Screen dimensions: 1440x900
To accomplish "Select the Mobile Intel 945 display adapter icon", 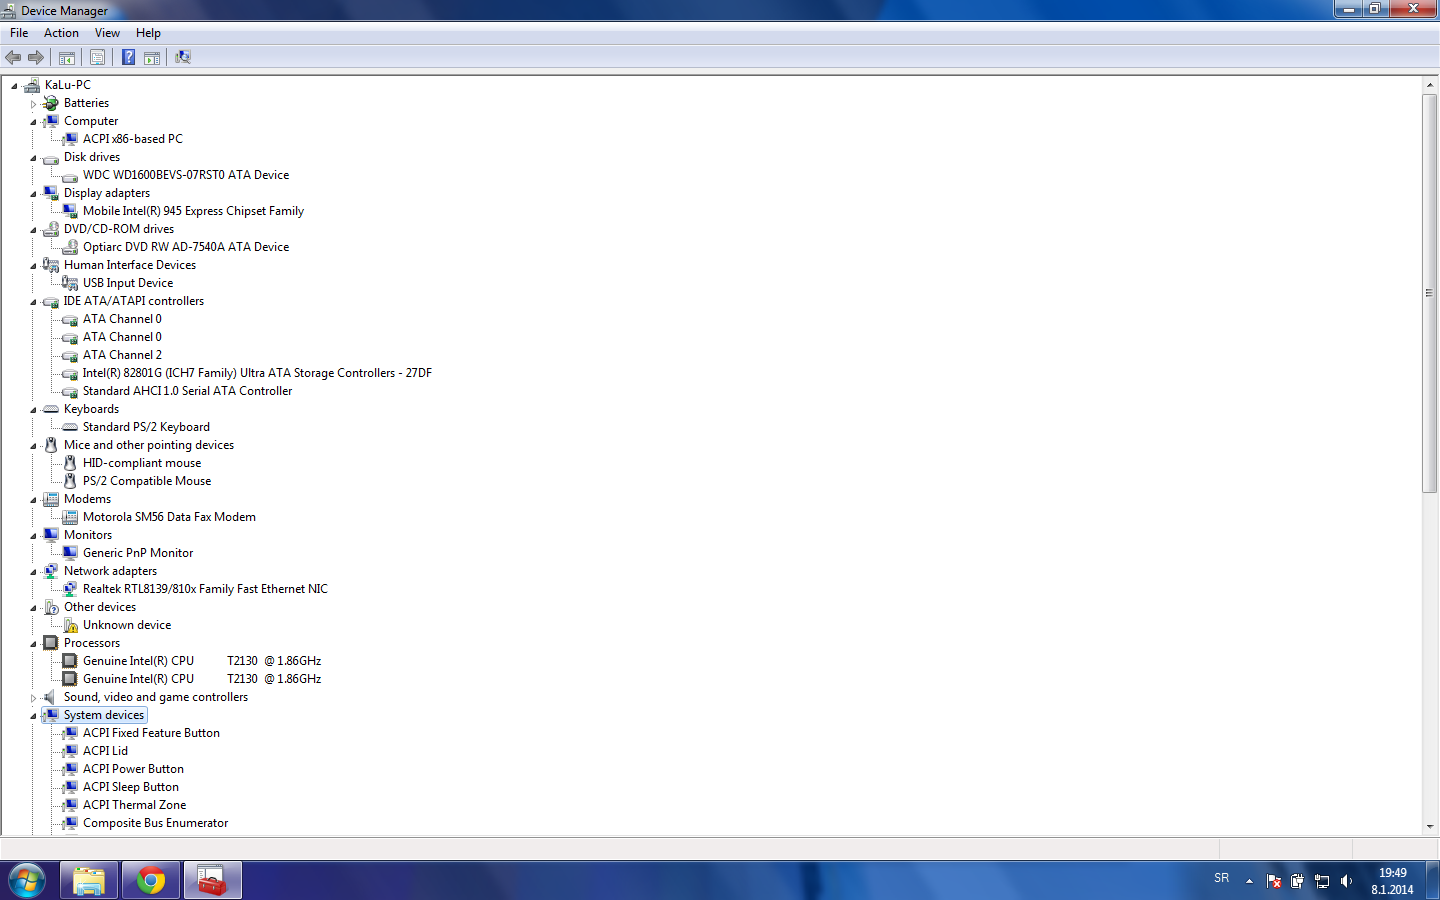I will point(70,211).
